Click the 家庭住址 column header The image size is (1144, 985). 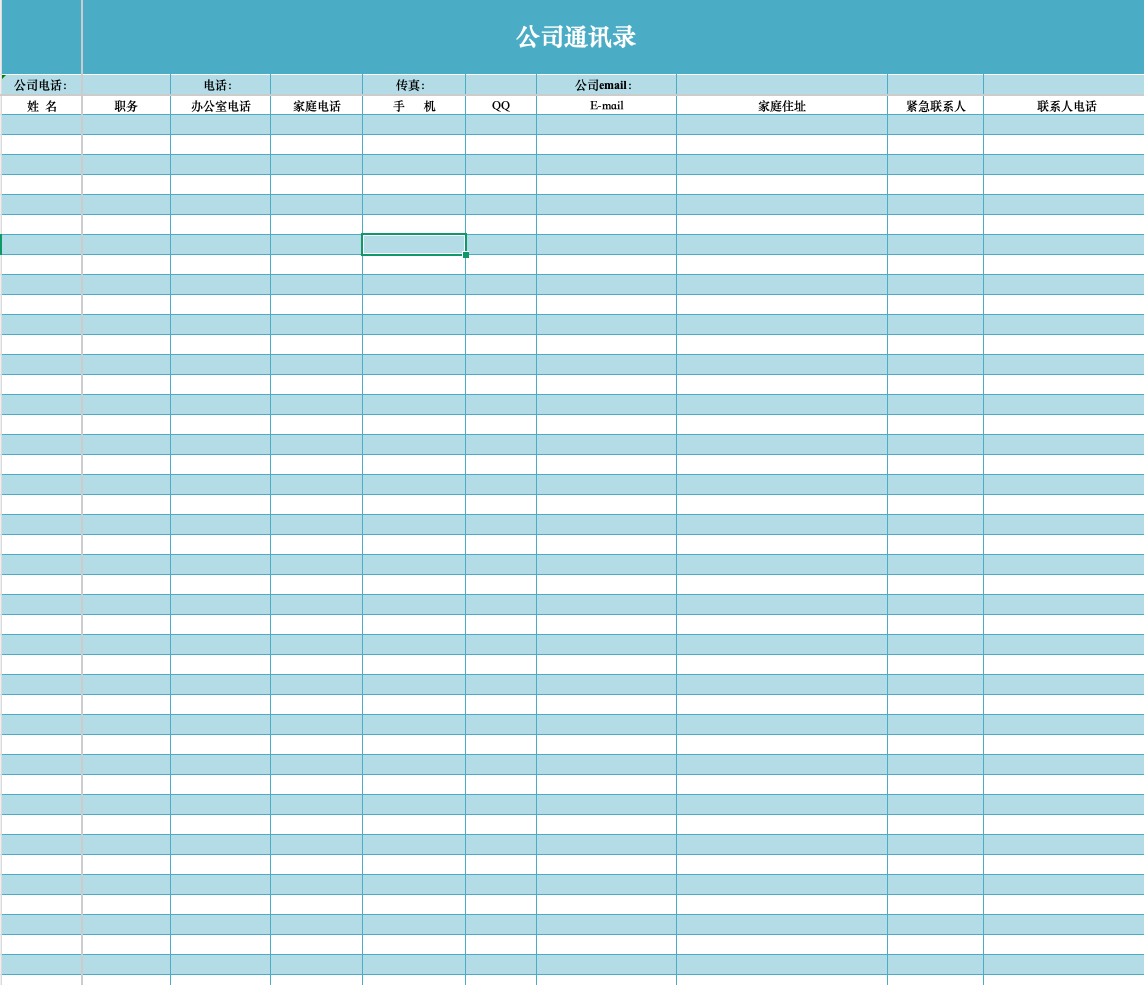click(781, 106)
